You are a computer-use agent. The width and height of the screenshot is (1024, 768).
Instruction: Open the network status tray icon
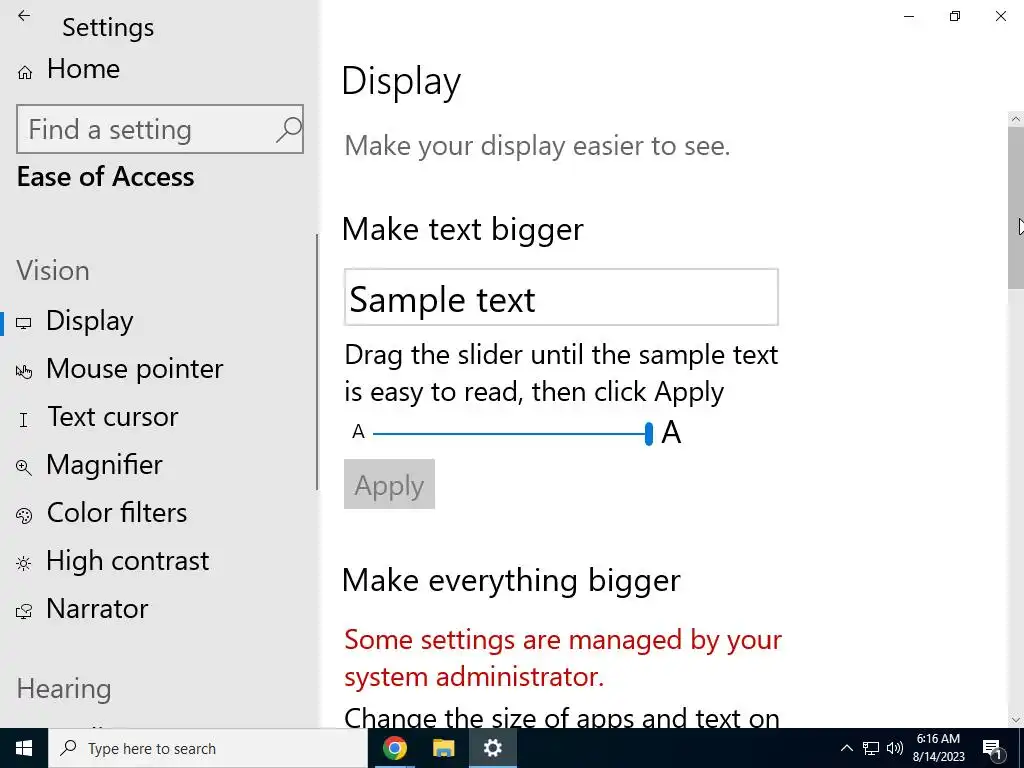(x=871, y=748)
